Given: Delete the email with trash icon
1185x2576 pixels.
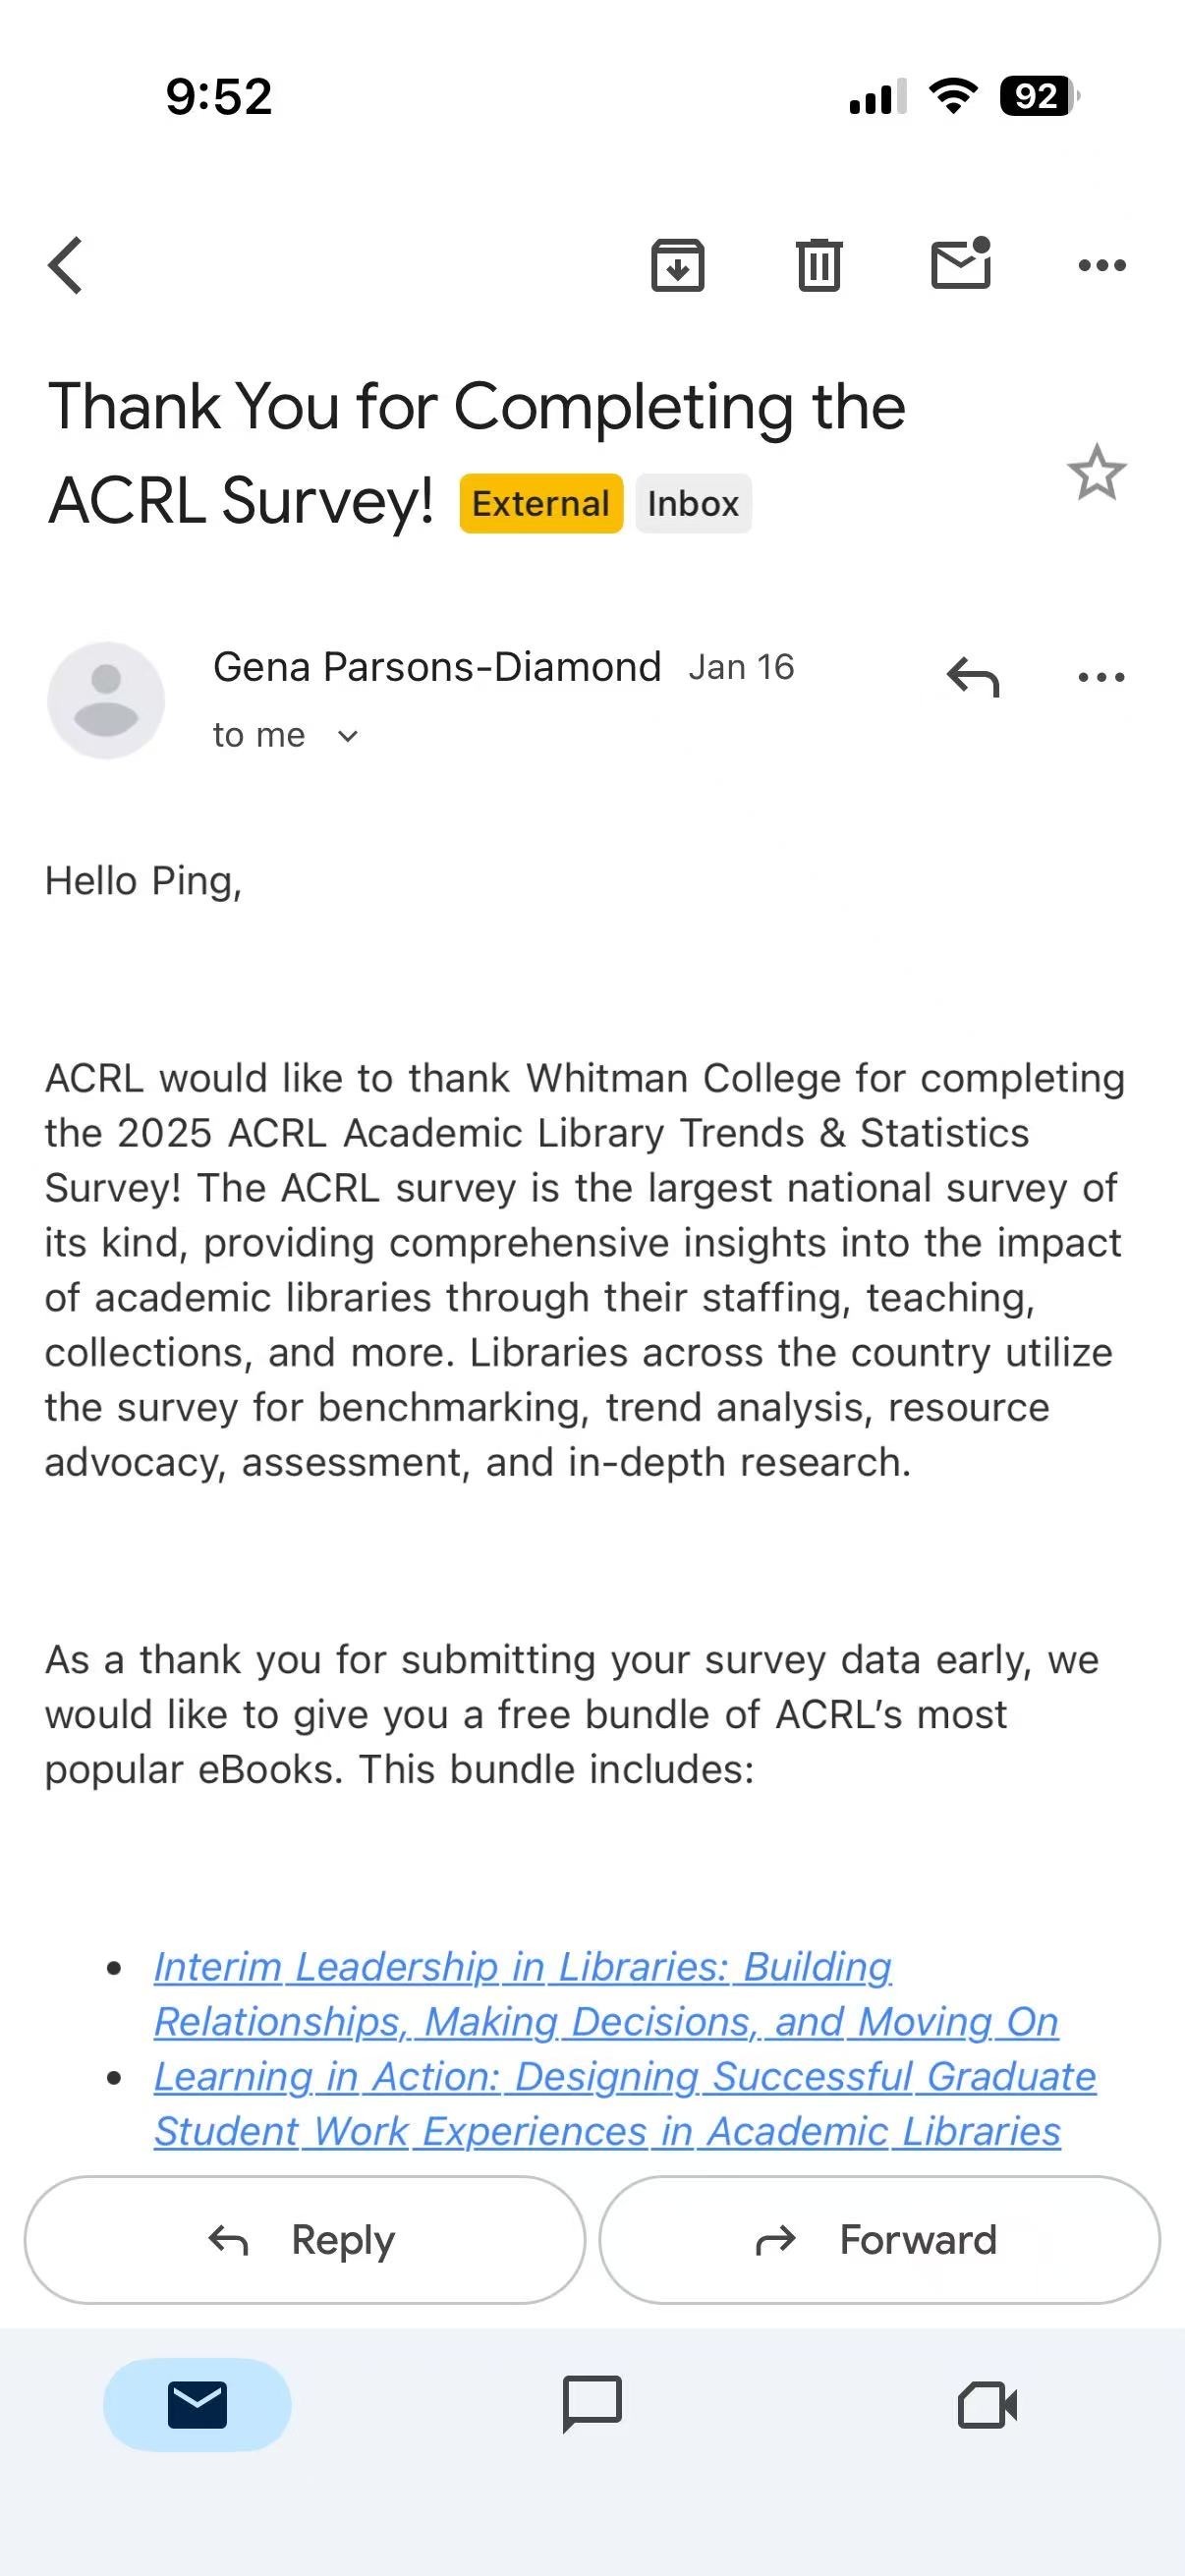Looking at the screenshot, I should pyautogui.click(x=819, y=266).
